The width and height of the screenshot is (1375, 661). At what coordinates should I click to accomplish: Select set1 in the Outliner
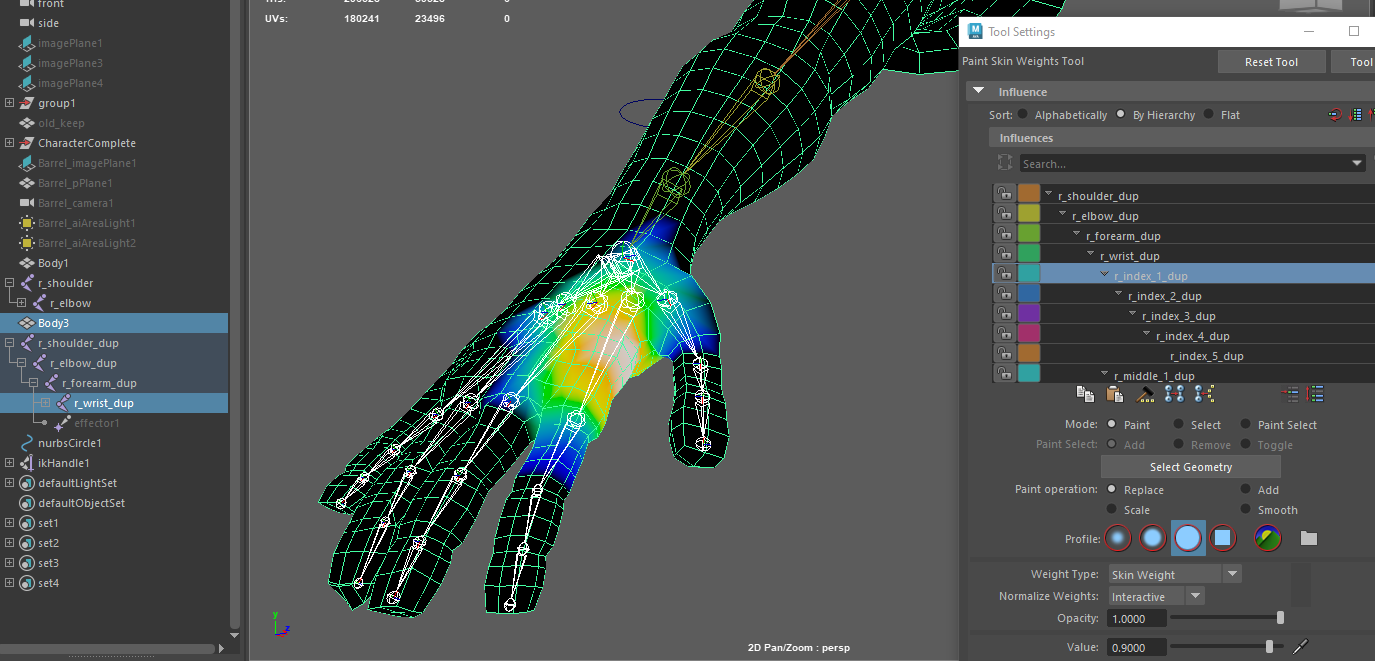pyautogui.click(x=48, y=523)
